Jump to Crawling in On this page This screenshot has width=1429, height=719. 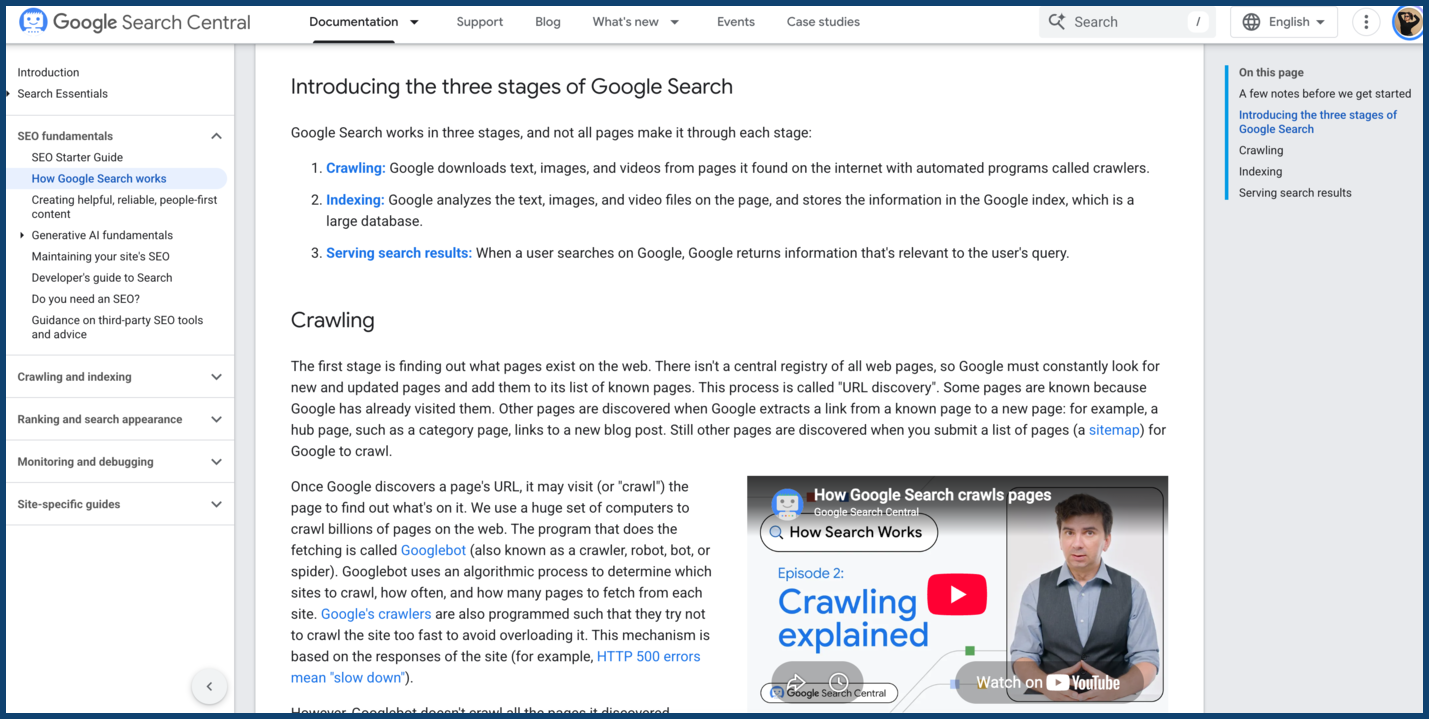coord(1261,150)
